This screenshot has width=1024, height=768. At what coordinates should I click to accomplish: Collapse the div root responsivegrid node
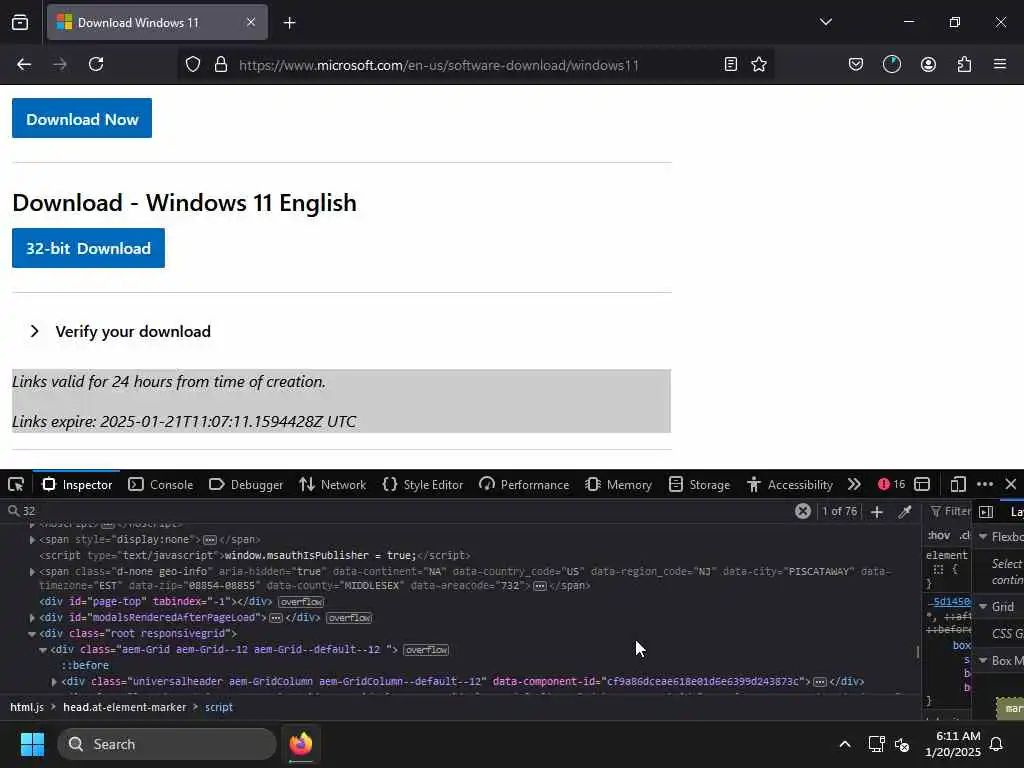[x=32, y=633]
